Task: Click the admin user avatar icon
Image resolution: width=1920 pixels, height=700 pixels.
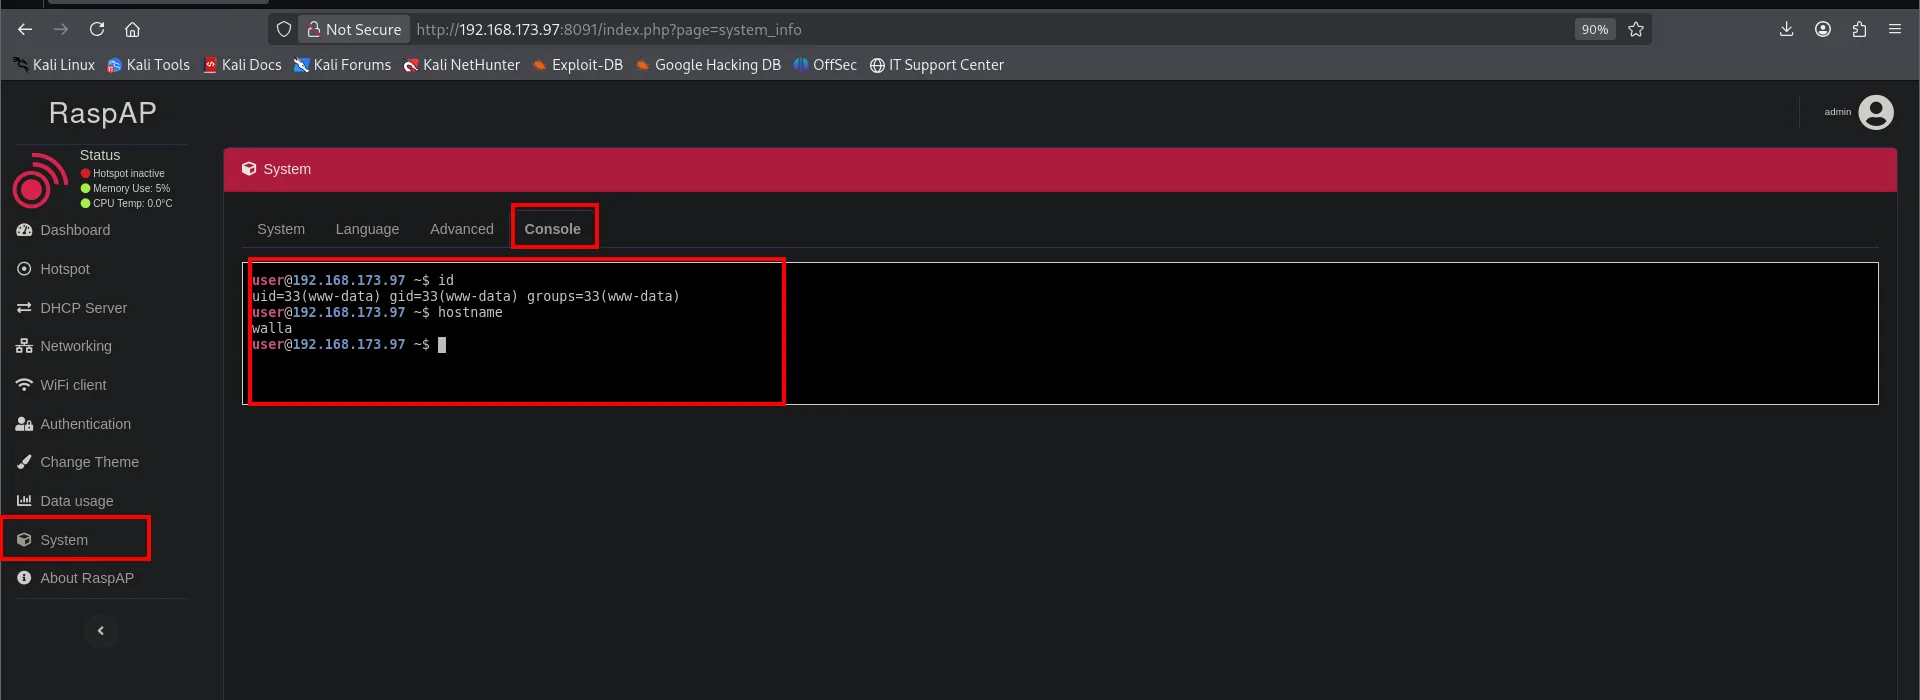Action: [1876, 112]
